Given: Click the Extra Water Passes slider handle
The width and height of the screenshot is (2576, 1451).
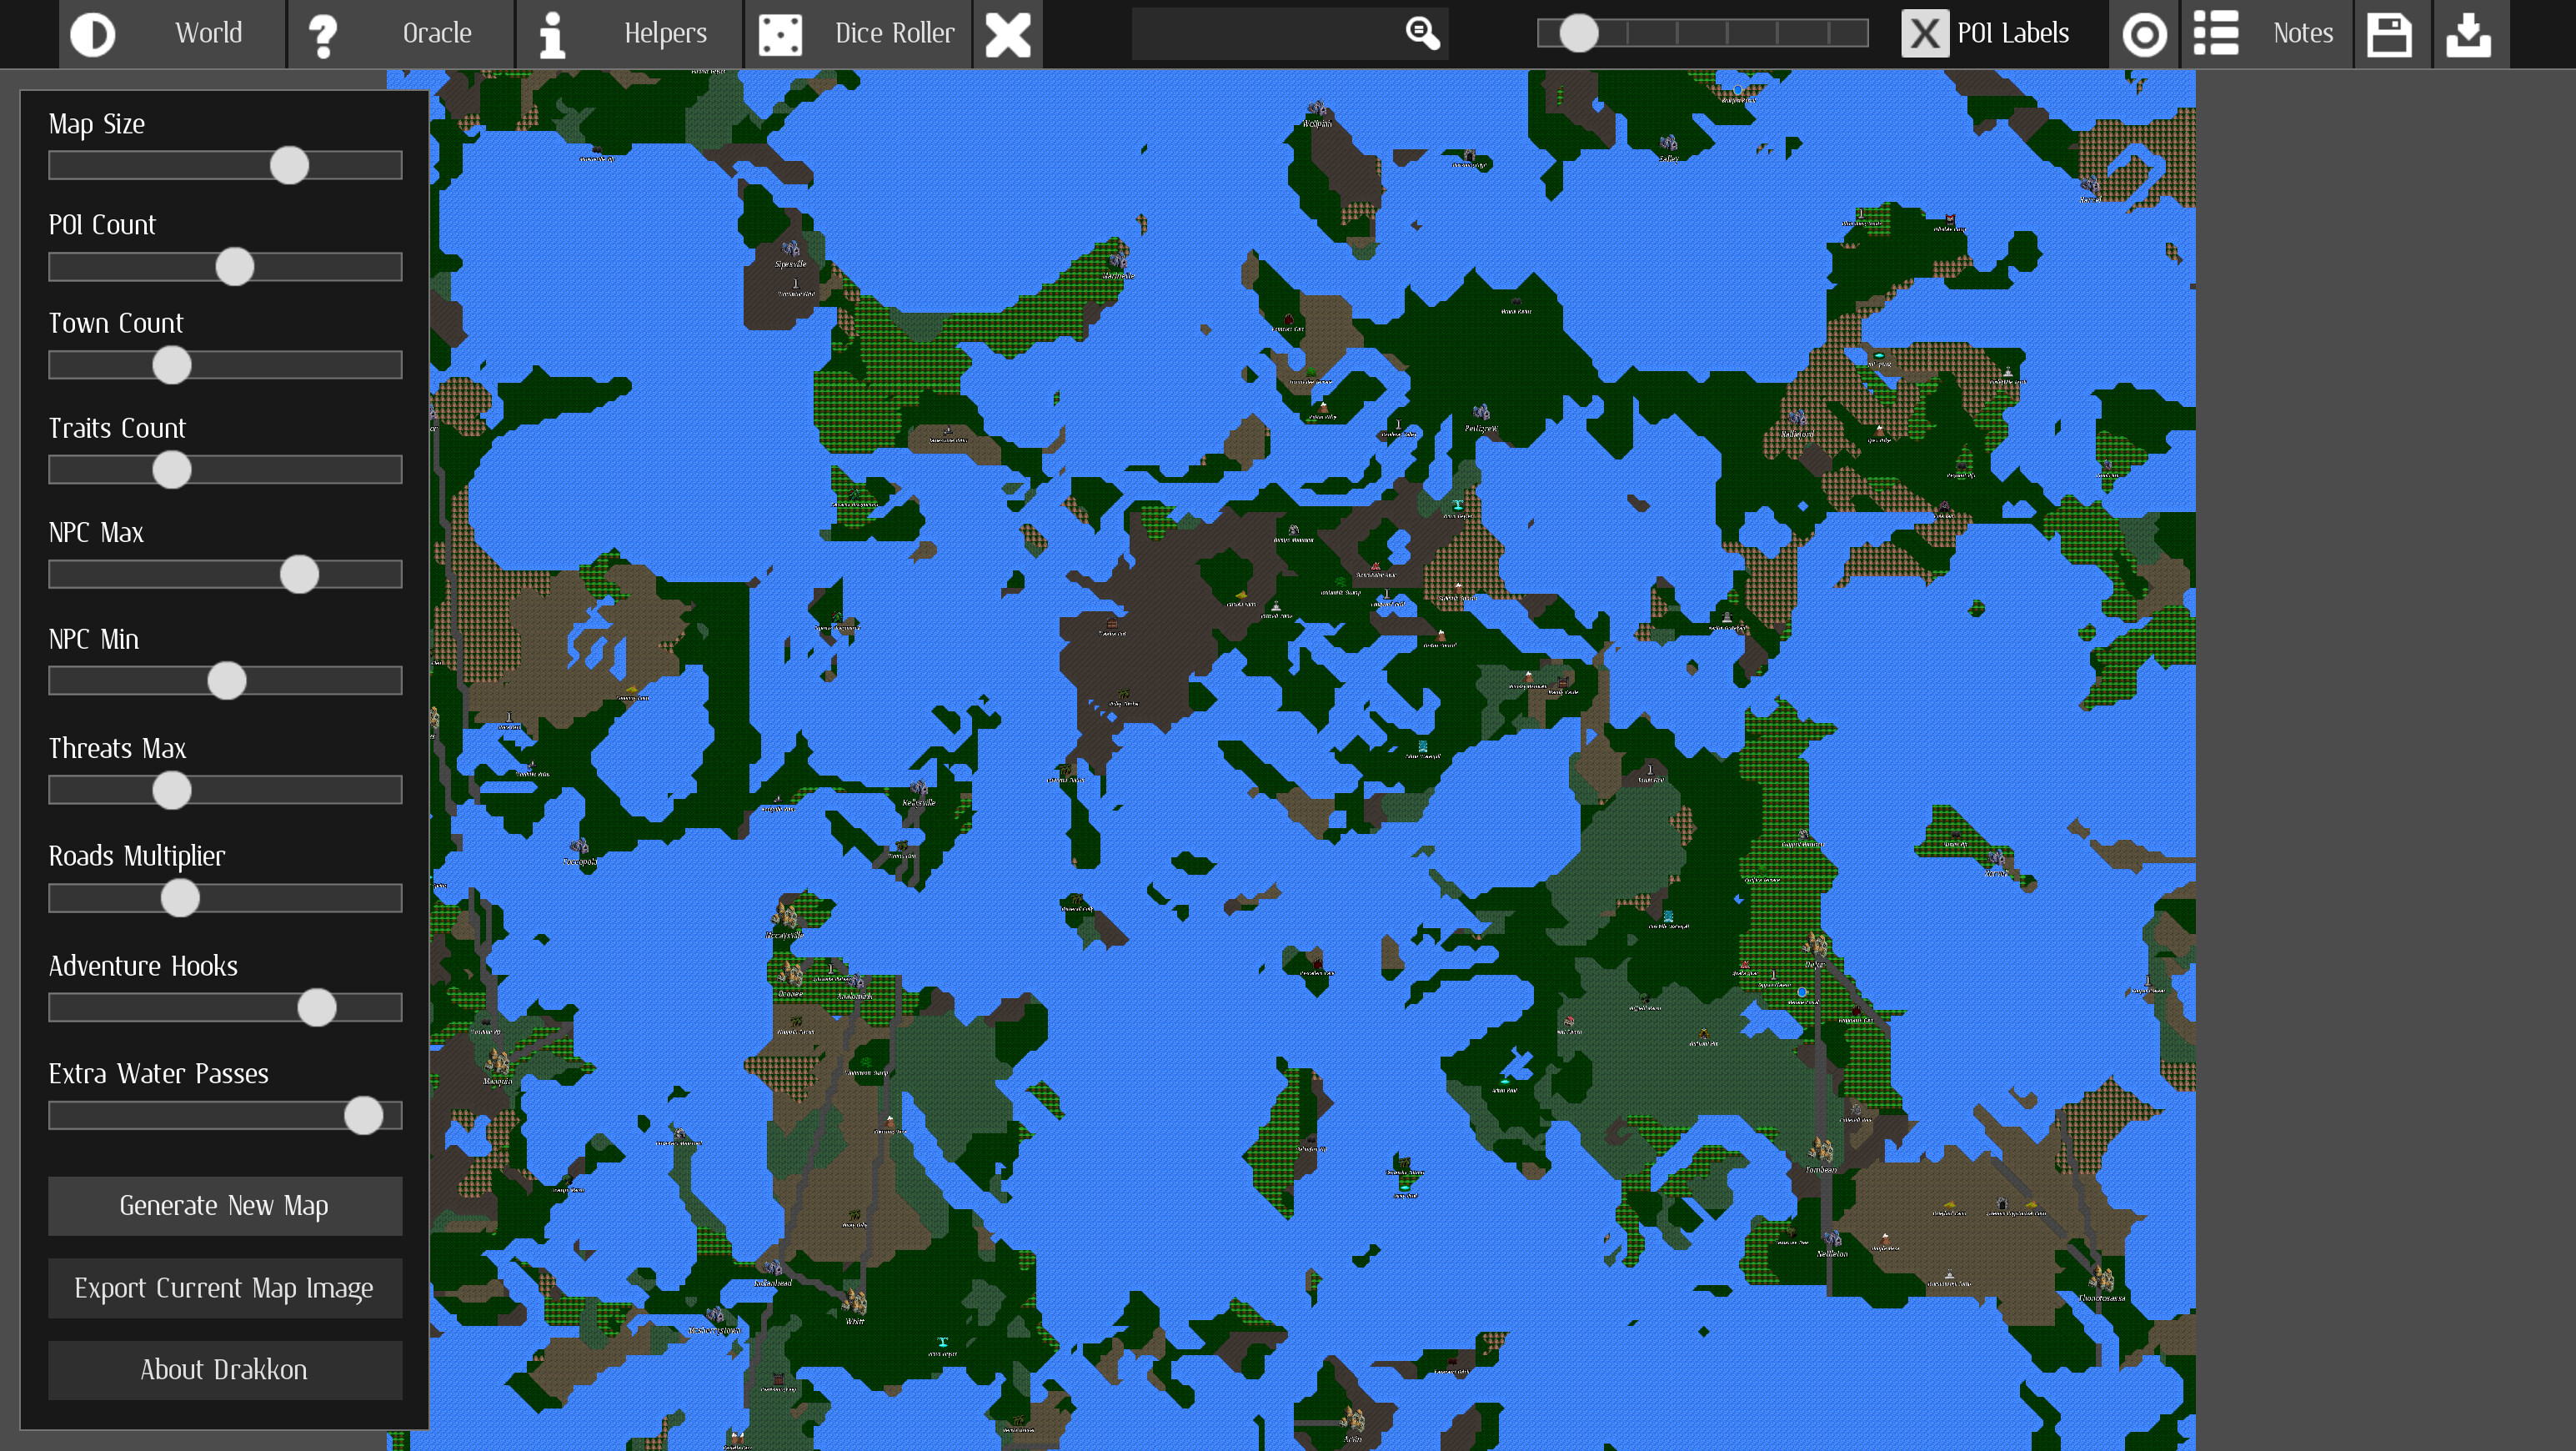Looking at the screenshot, I should coord(363,1116).
